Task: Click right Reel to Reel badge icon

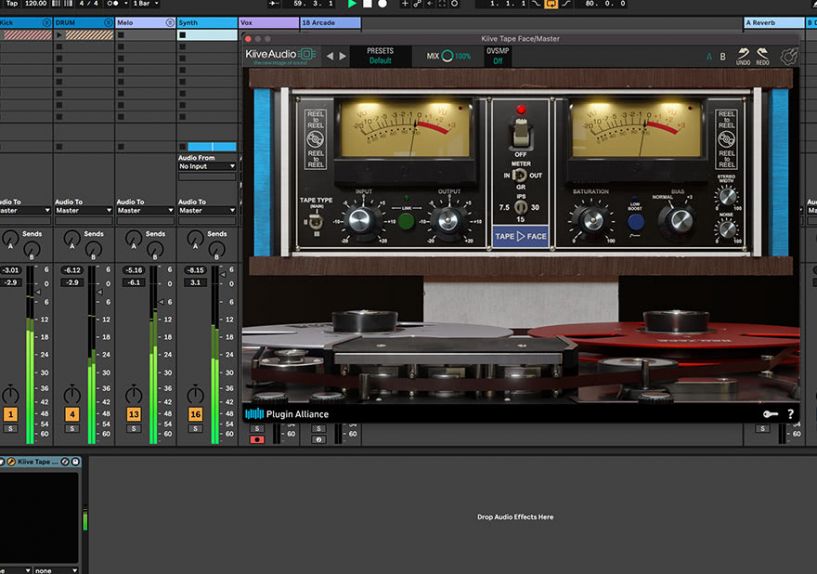Action: 726,139
